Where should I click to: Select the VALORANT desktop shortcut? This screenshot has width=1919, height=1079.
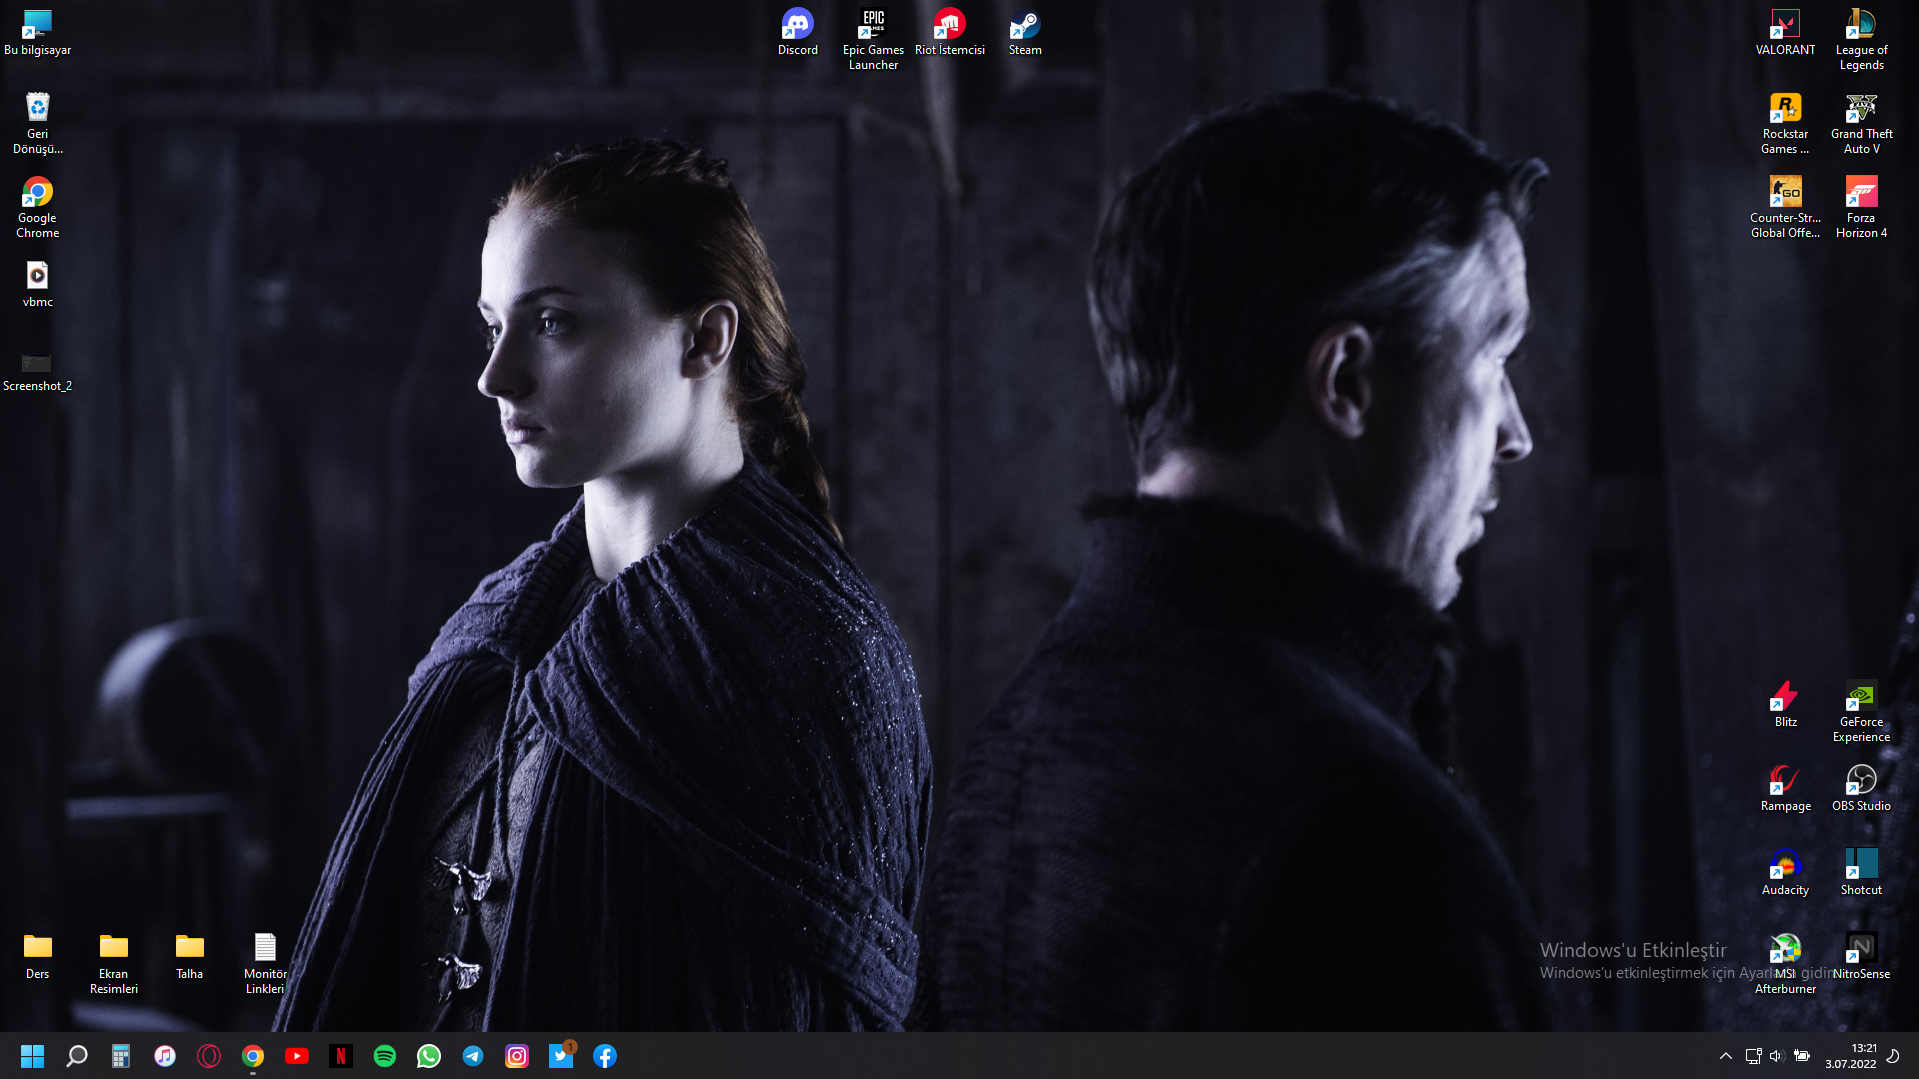click(x=1786, y=32)
